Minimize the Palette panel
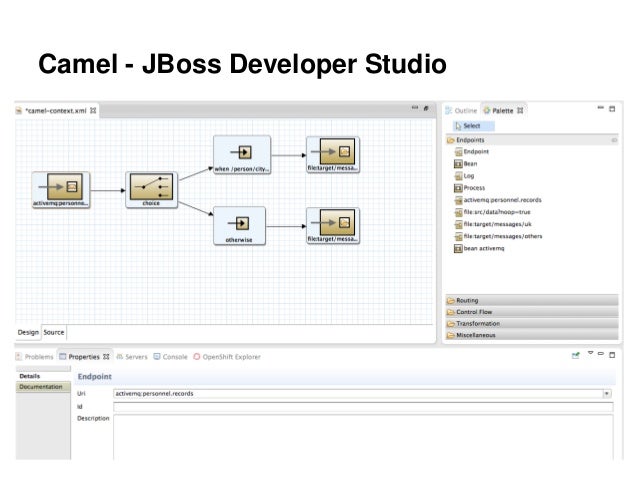Viewport: 638px width, 479px height. click(x=601, y=108)
